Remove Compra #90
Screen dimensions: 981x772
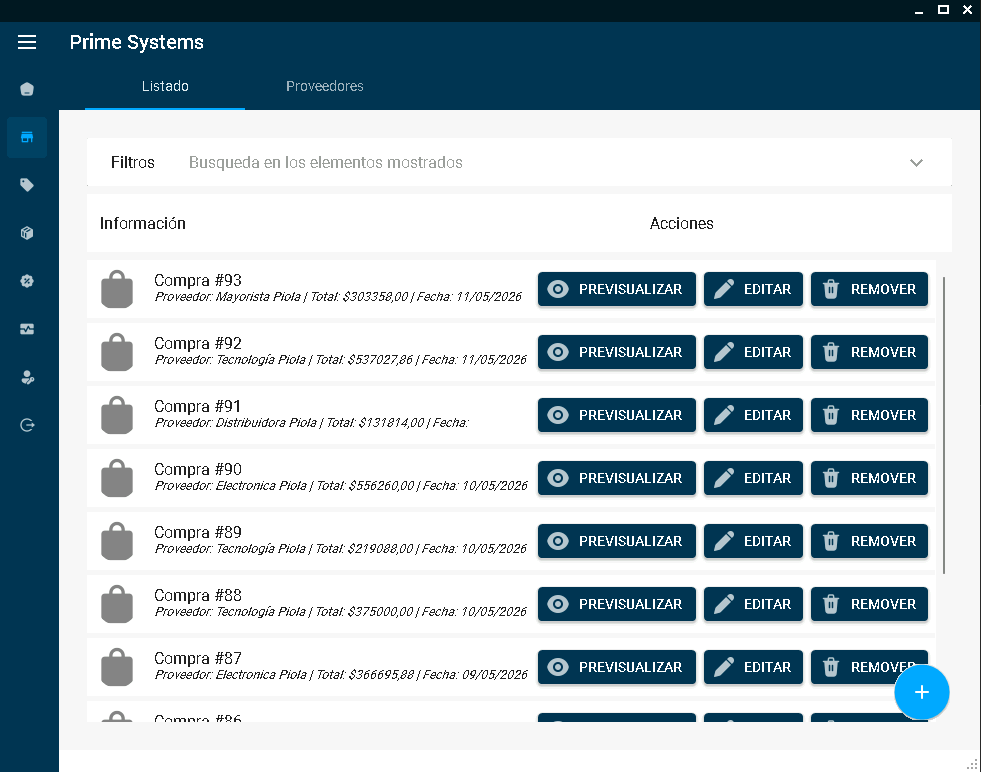pyautogui.click(x=869, y=478)
